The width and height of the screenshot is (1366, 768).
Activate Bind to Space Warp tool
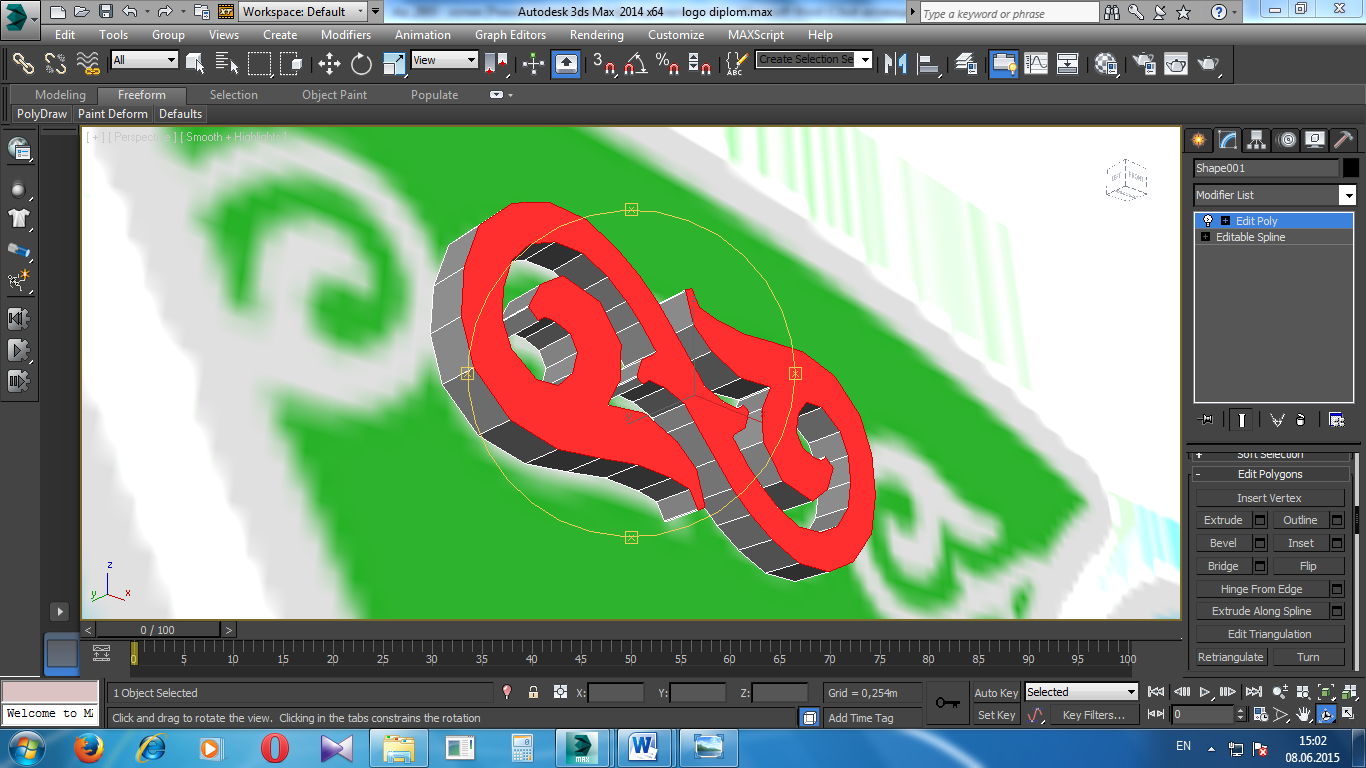(x=89, y=64)
